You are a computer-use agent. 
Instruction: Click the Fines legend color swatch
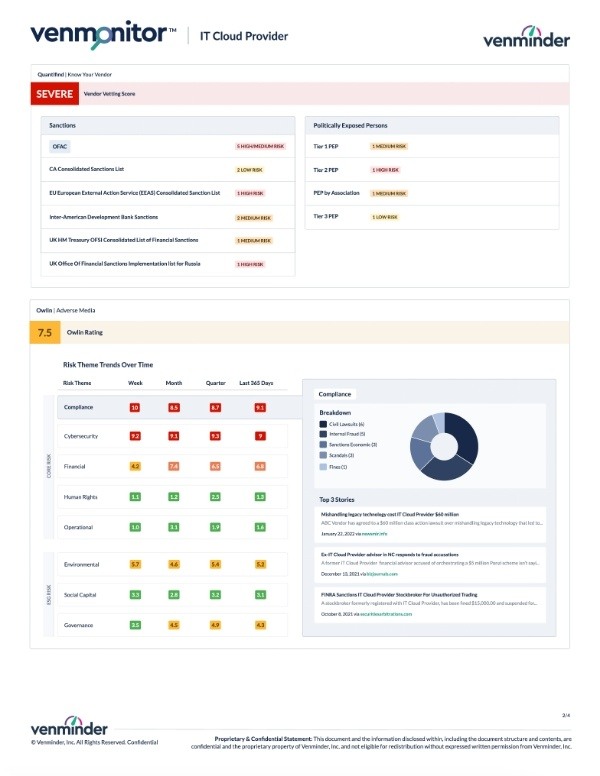323,466
